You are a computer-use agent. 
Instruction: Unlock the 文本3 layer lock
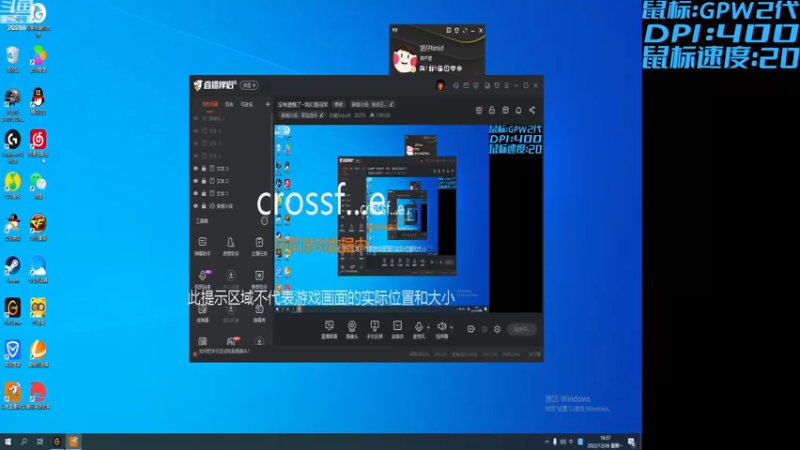click(204, 168)
